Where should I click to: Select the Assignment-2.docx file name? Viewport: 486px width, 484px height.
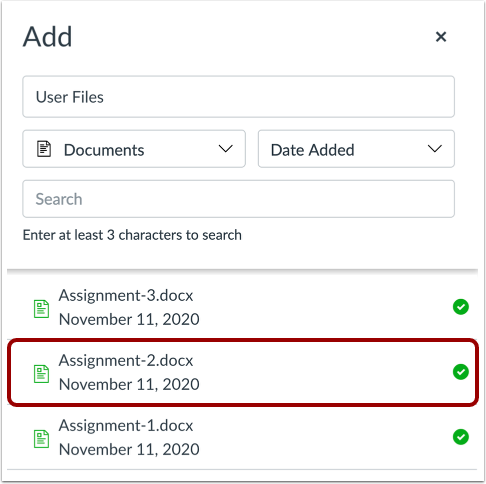point(126,360)
